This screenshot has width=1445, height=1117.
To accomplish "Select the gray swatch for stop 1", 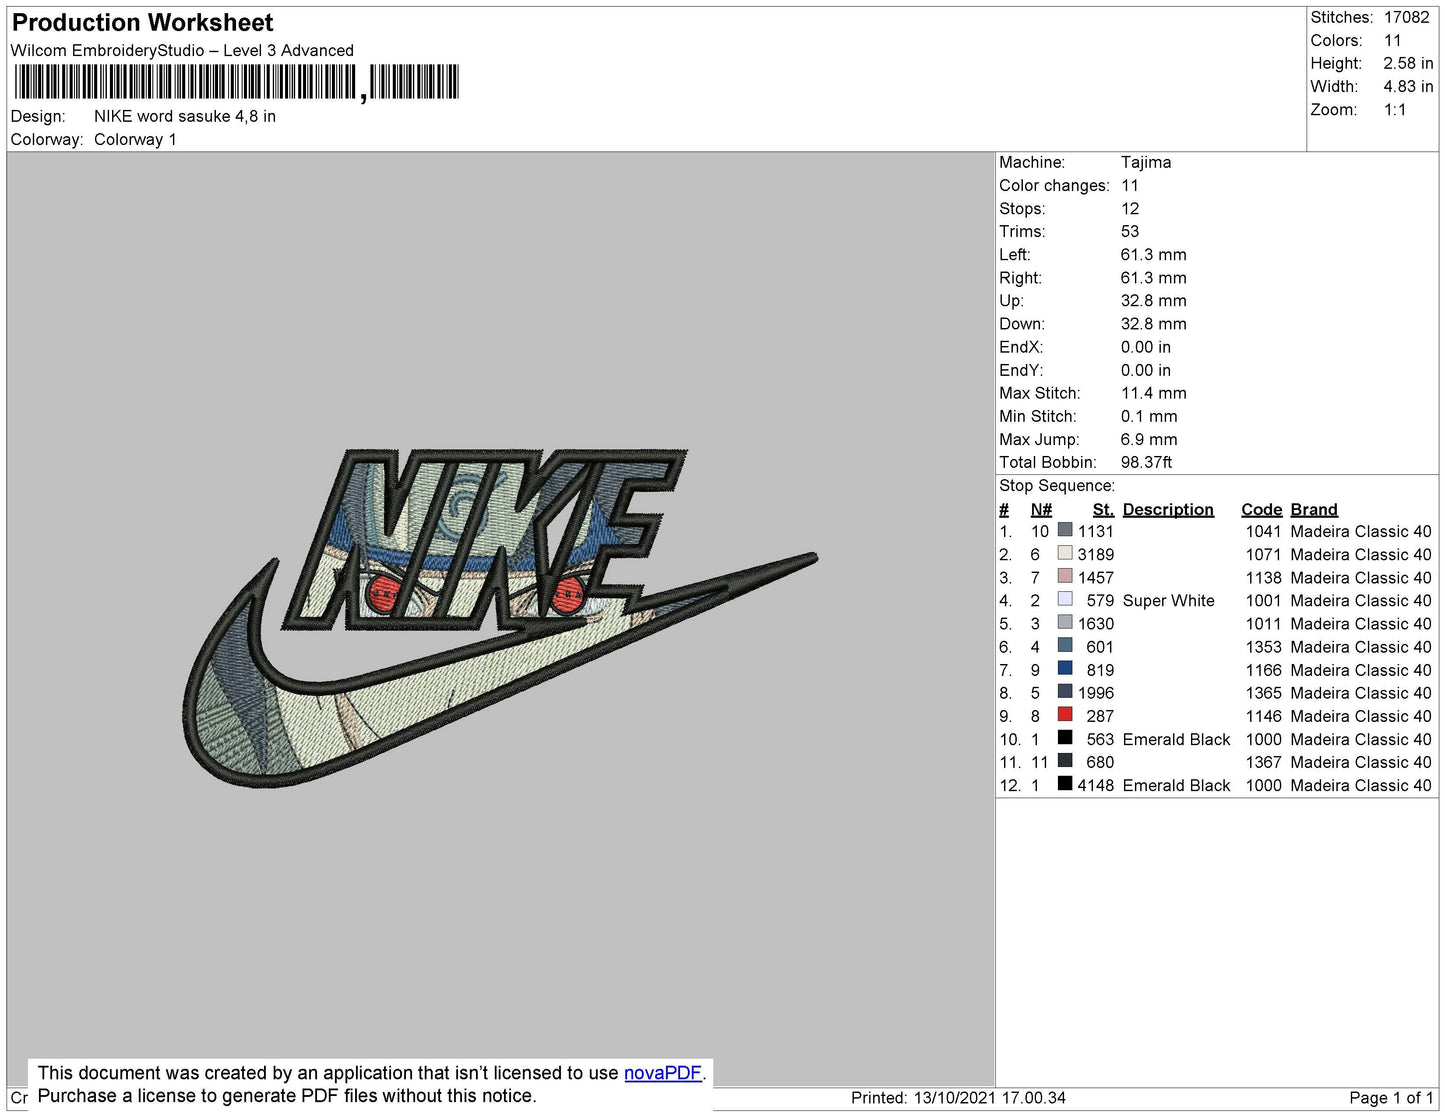I will [1065, 530].
